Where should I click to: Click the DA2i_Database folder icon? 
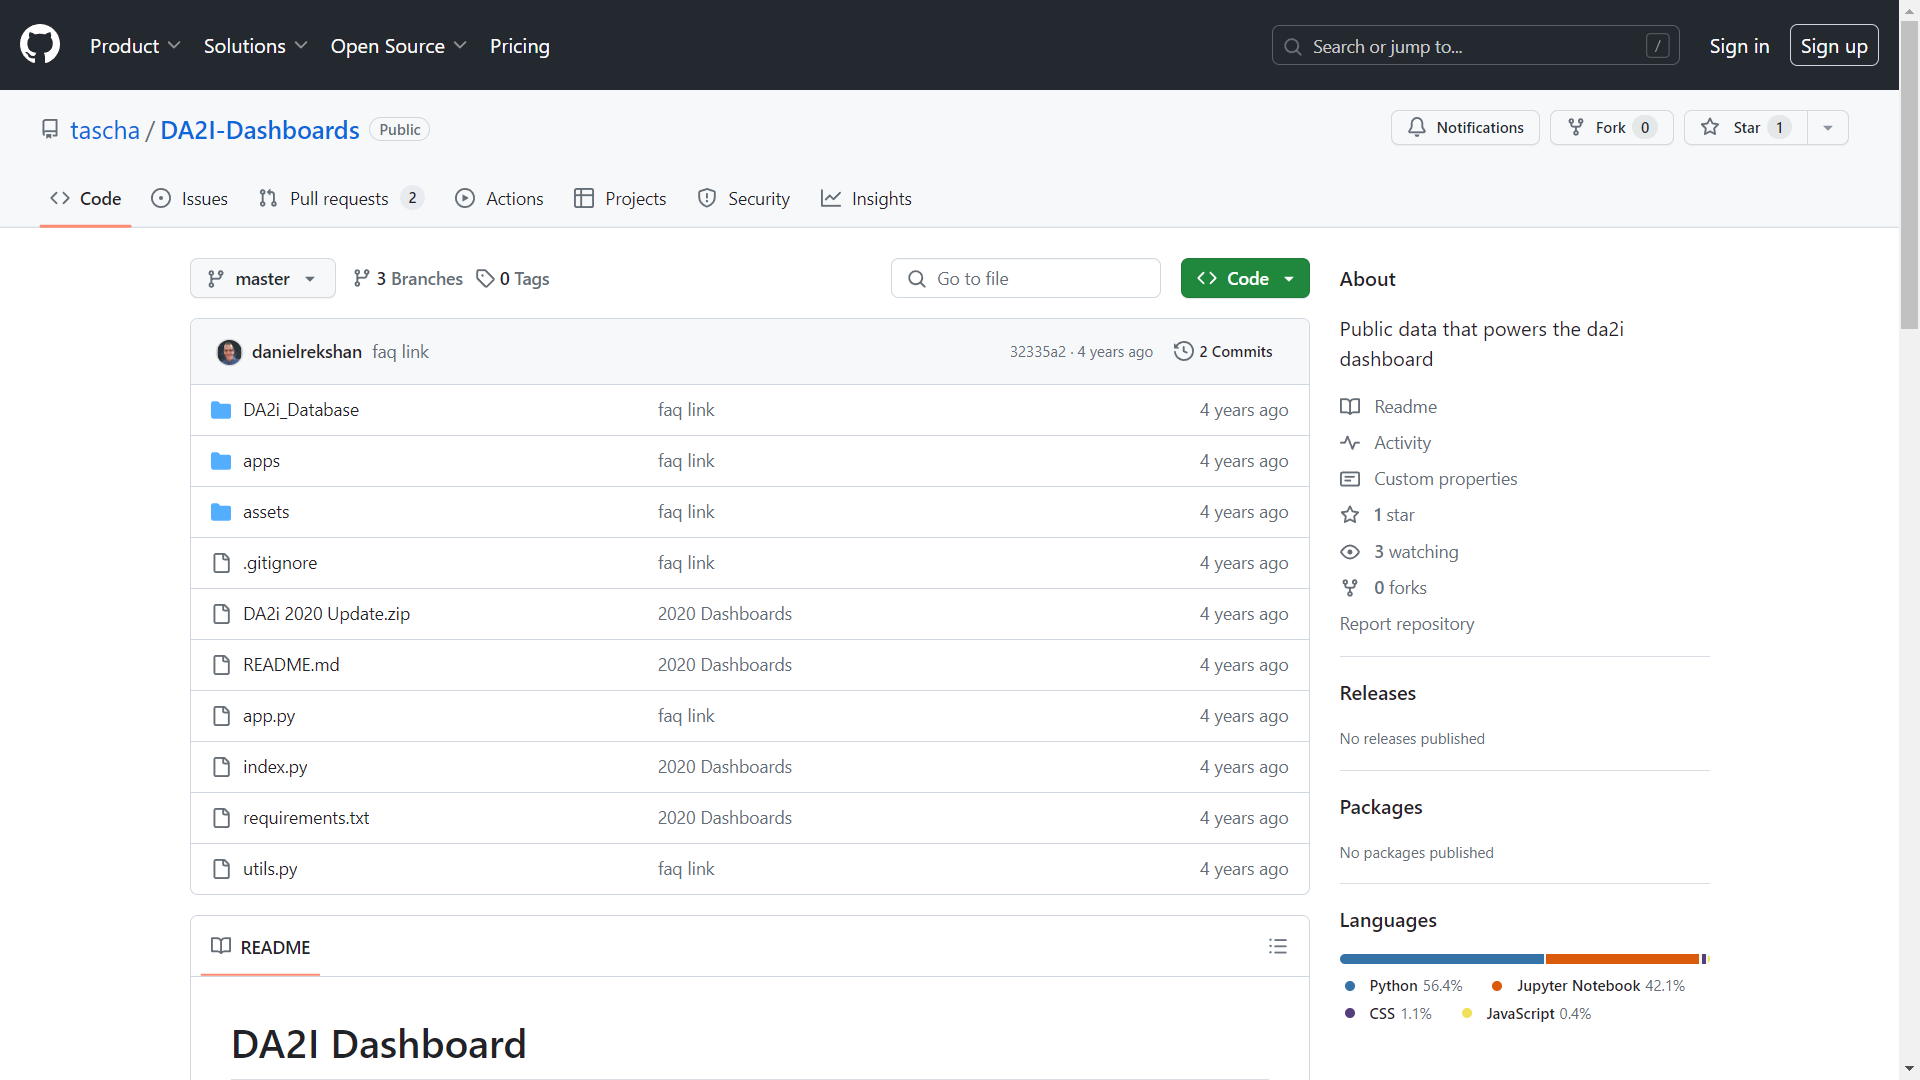(x=221, y=410)
